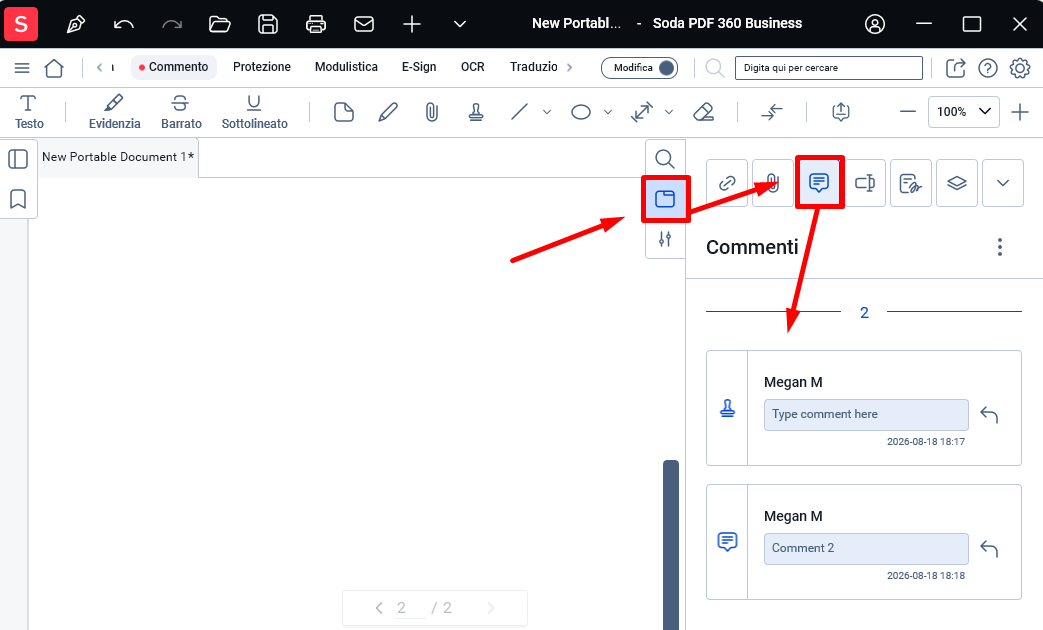Redo the last action

click(x=172, y=25)
